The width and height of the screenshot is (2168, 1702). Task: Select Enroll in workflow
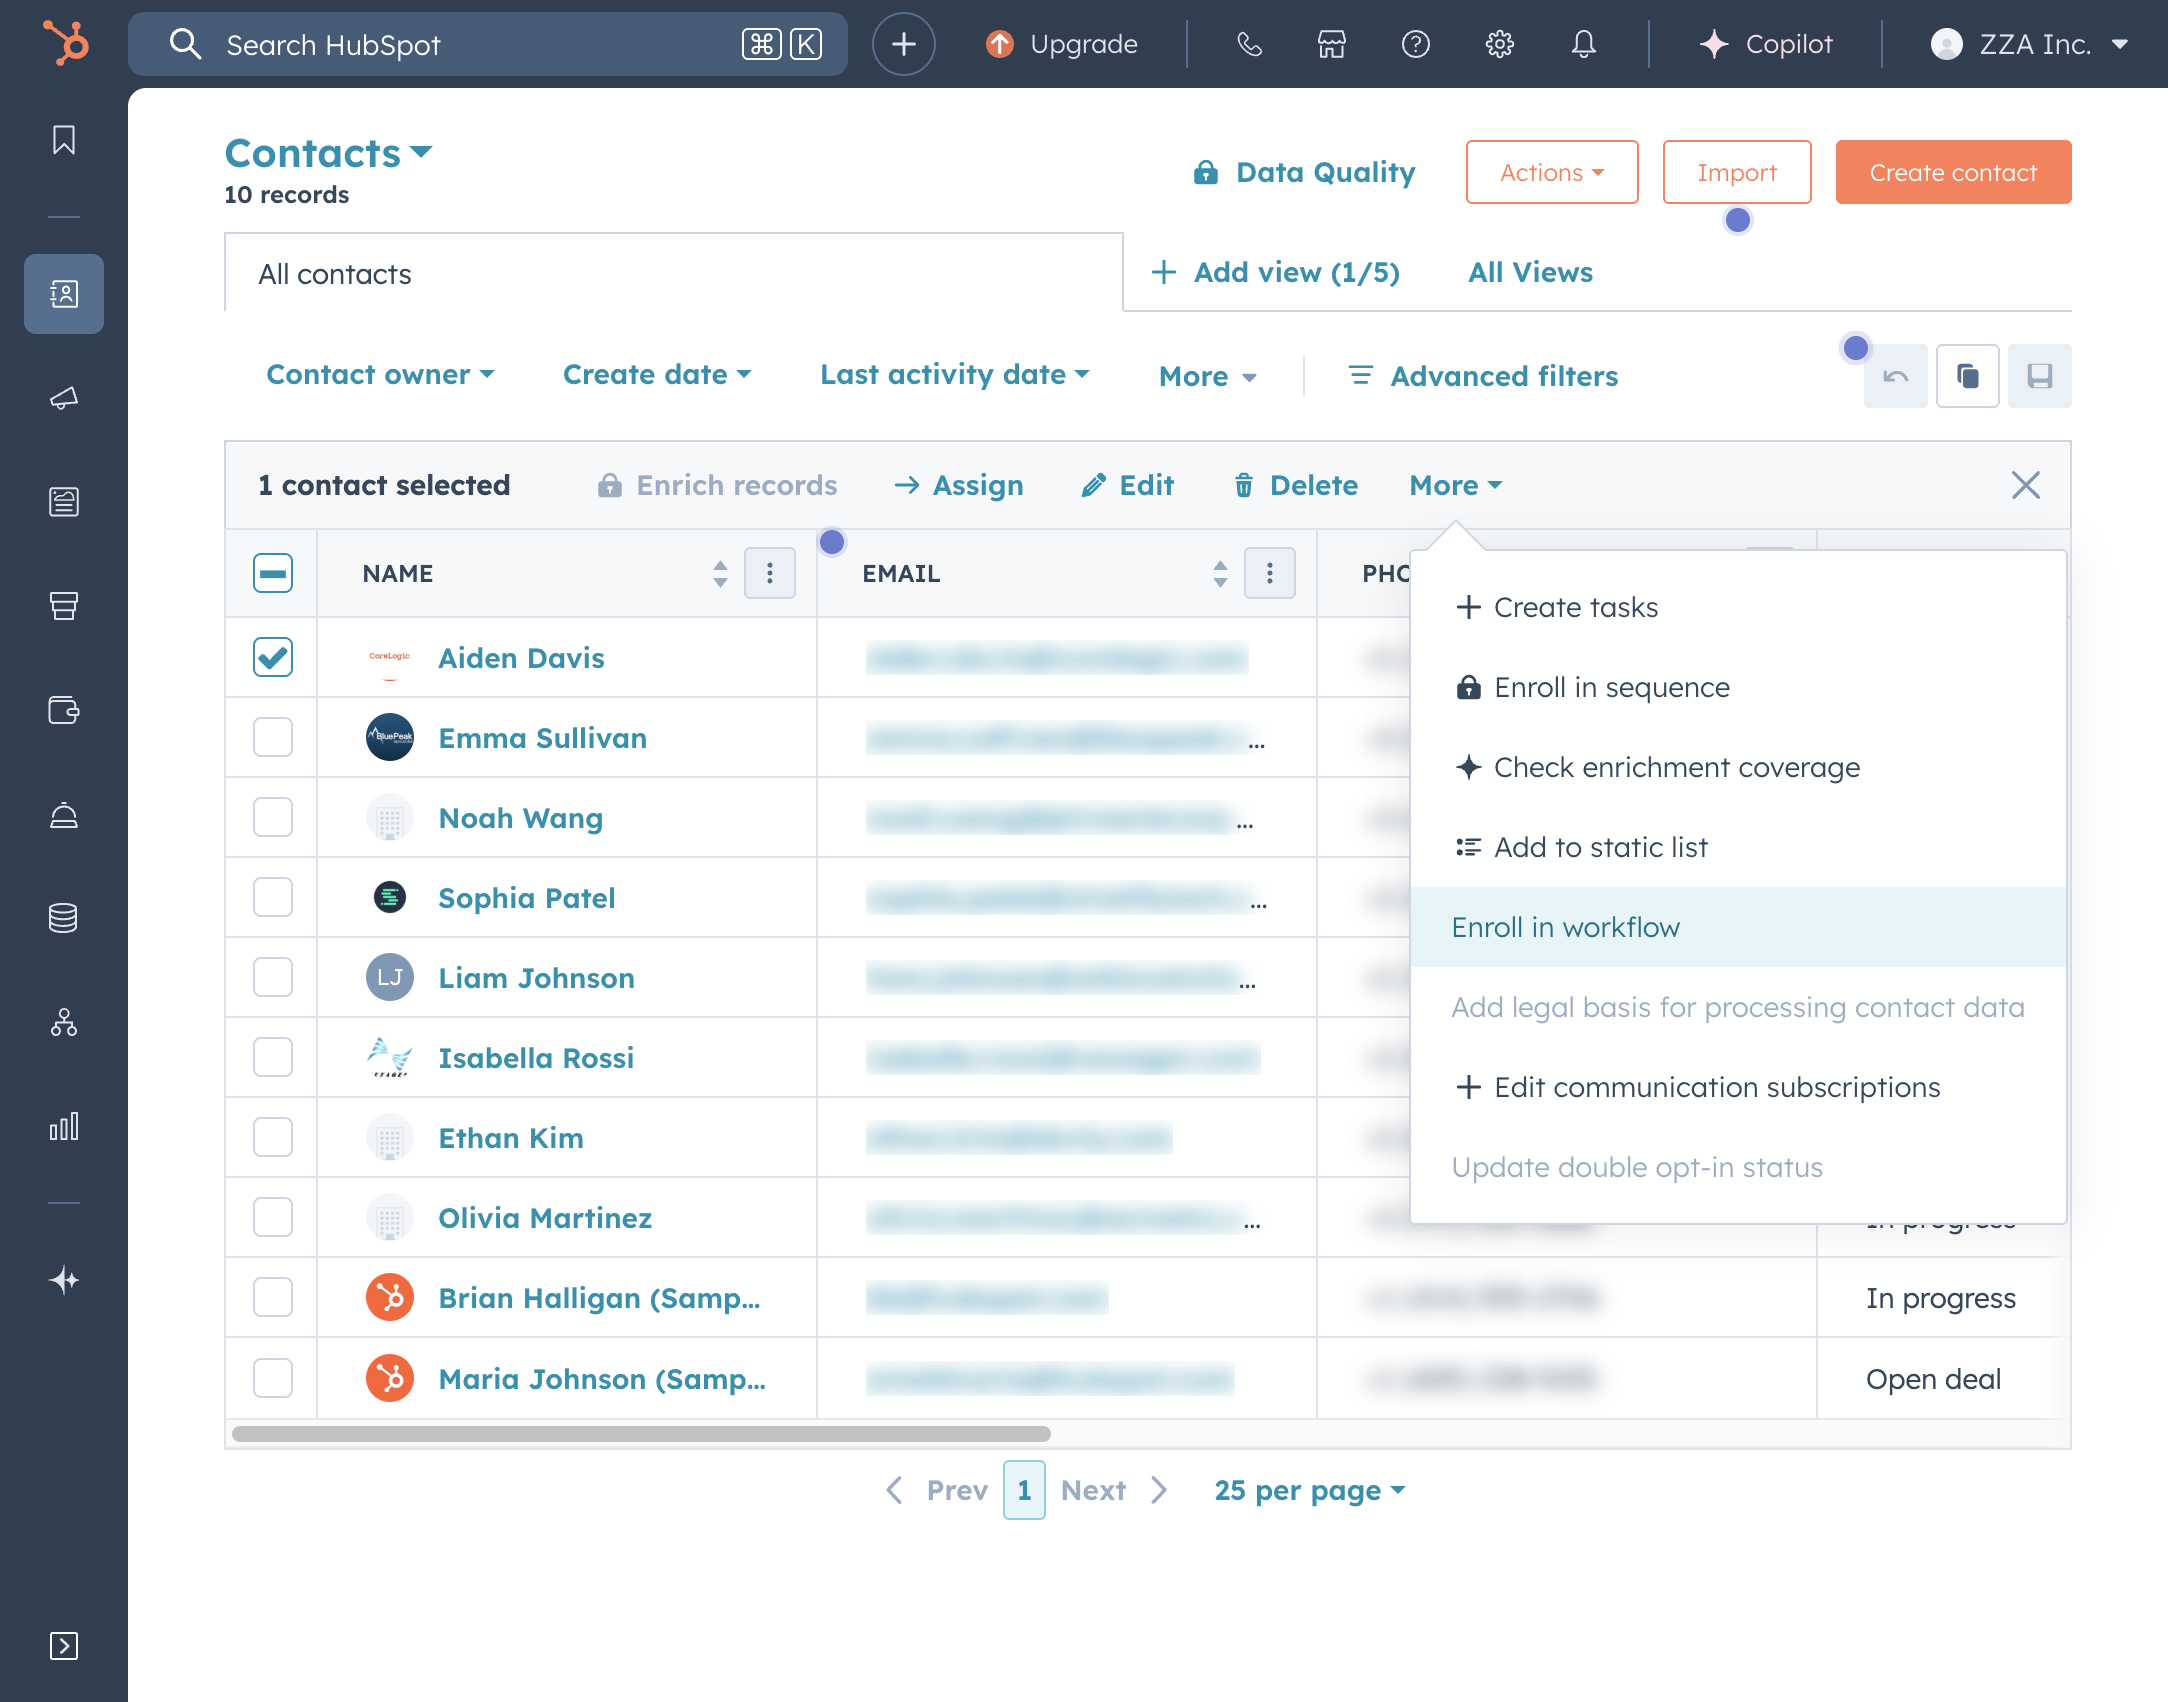click(x=1738, y=927)
